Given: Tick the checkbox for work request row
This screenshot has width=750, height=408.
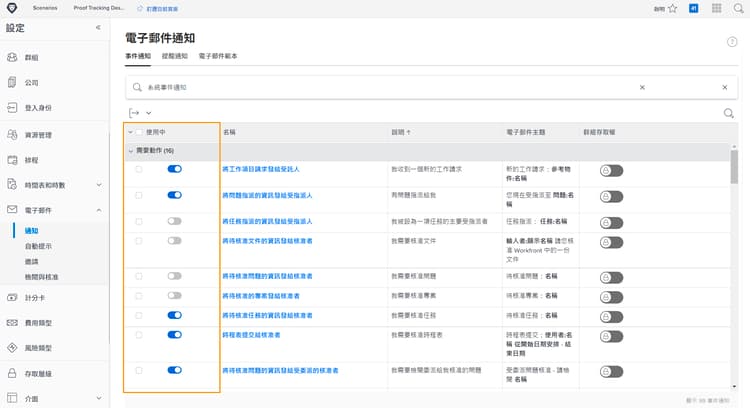Looking at the screenshot, I should (139, 169).
